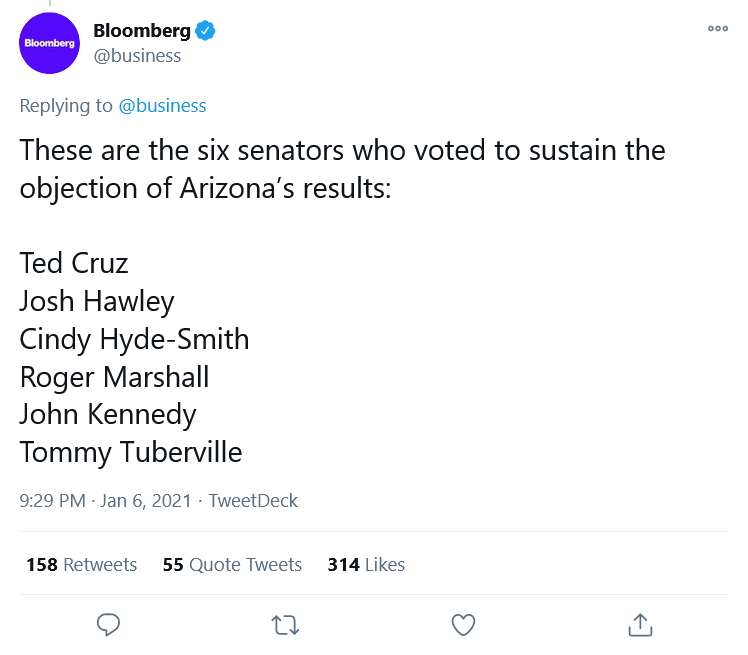Open the TweetDeck source label
748x655 pixels.
tap(253, 501)
